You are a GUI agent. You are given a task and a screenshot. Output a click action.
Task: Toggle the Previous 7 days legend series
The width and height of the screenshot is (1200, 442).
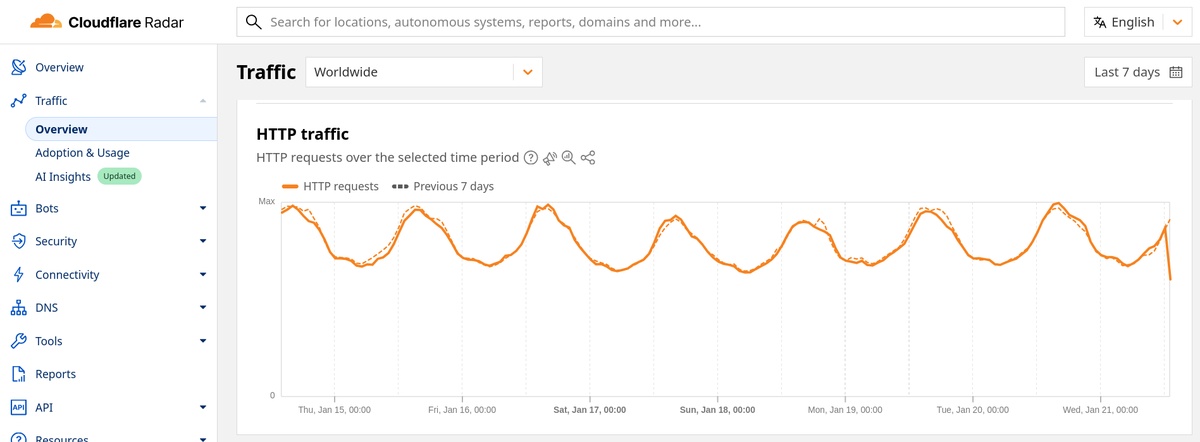443,186
